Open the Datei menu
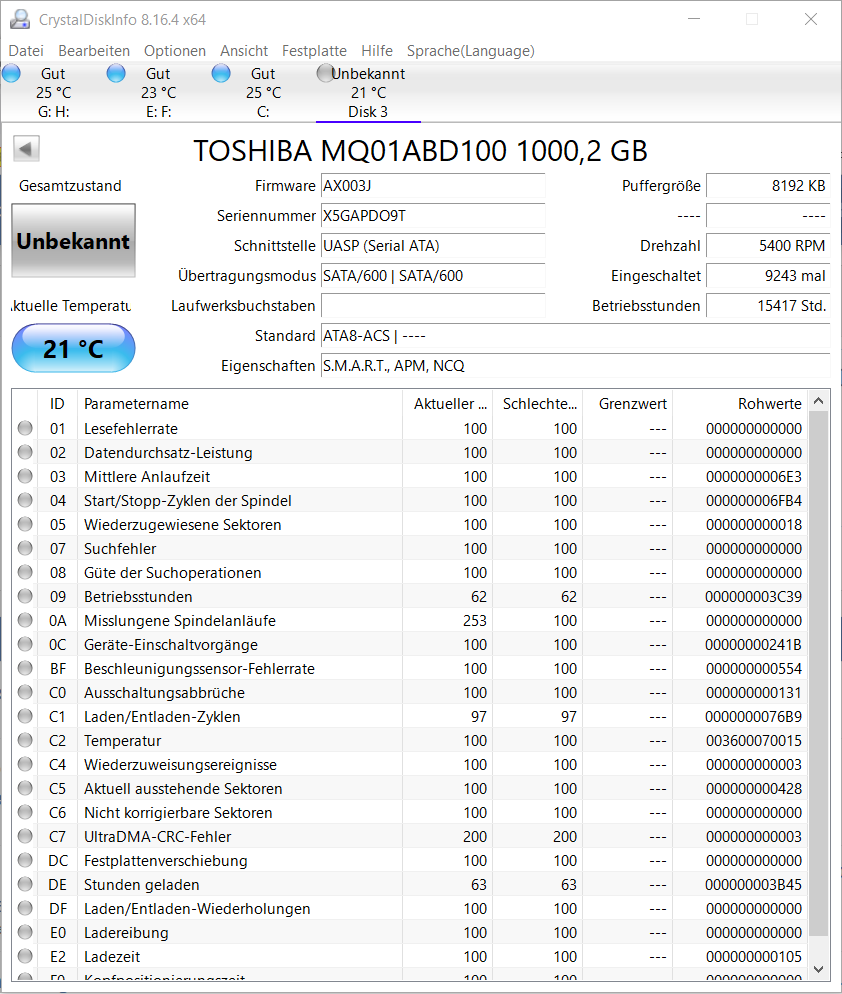Image resolution: width=842 pixels, height=994 pixels. (26, 51)
